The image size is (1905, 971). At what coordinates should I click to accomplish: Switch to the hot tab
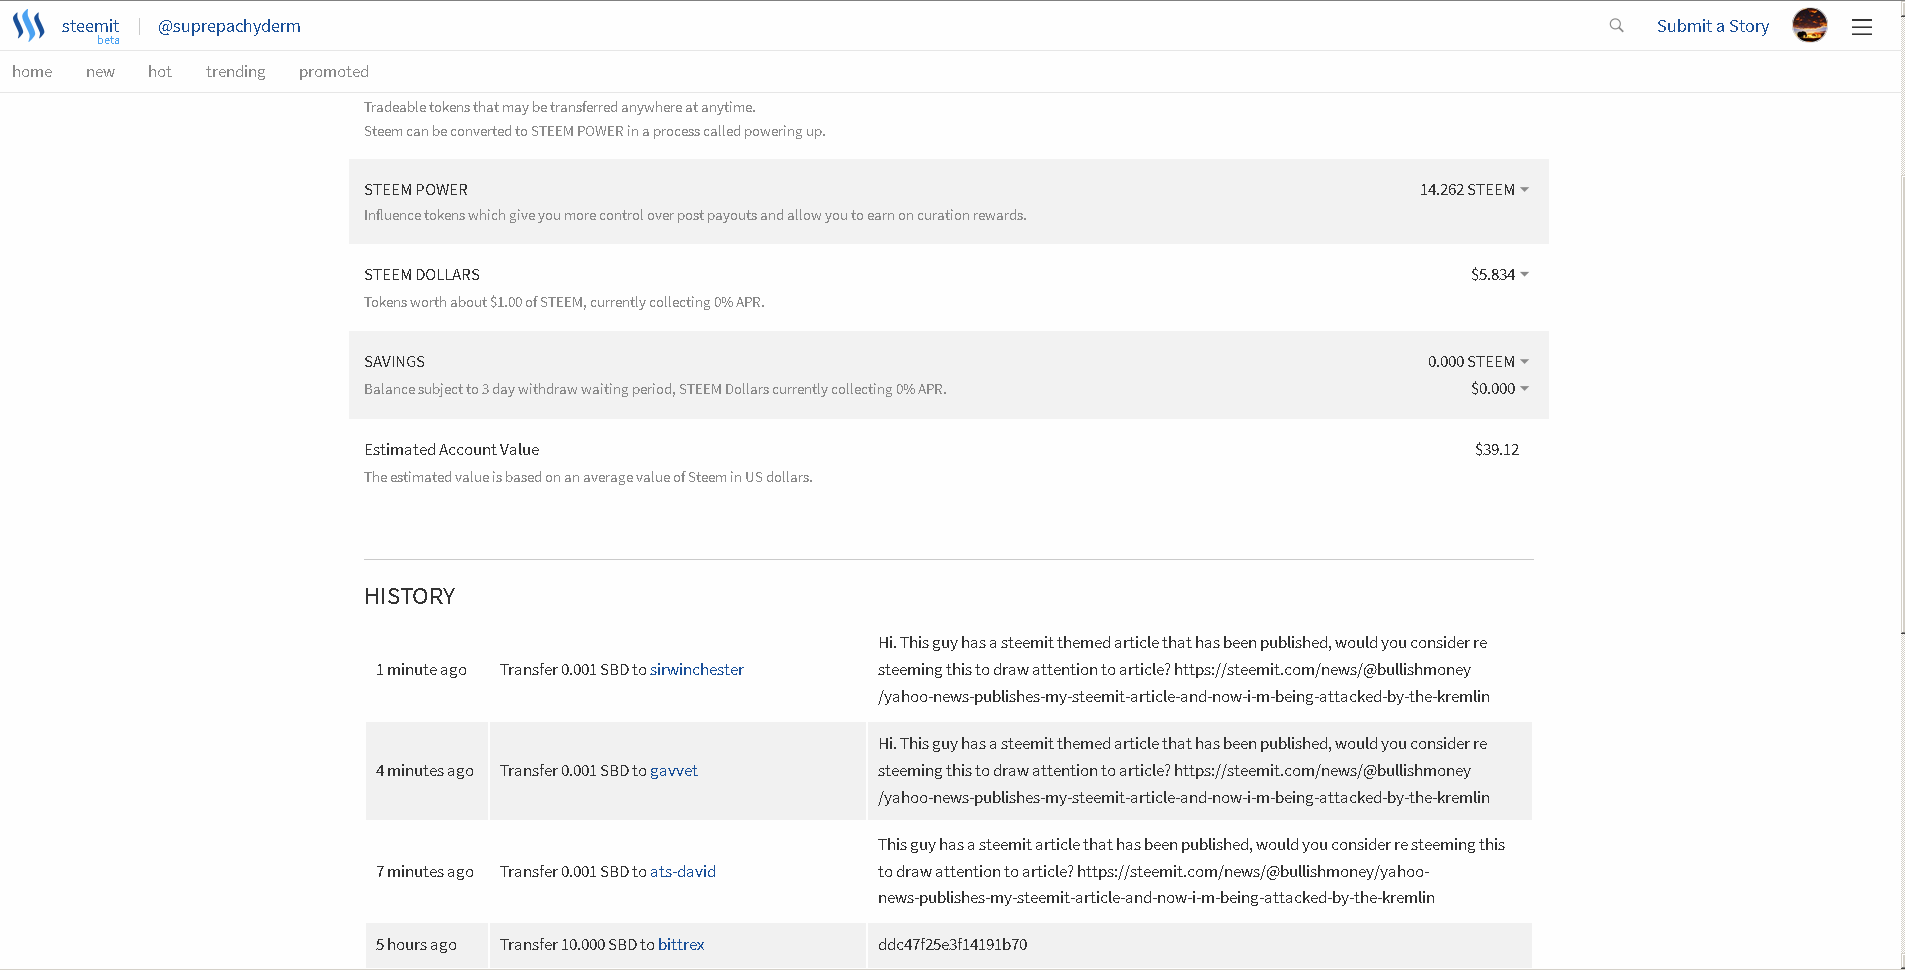pyautogui.click(x=160, y=72)
